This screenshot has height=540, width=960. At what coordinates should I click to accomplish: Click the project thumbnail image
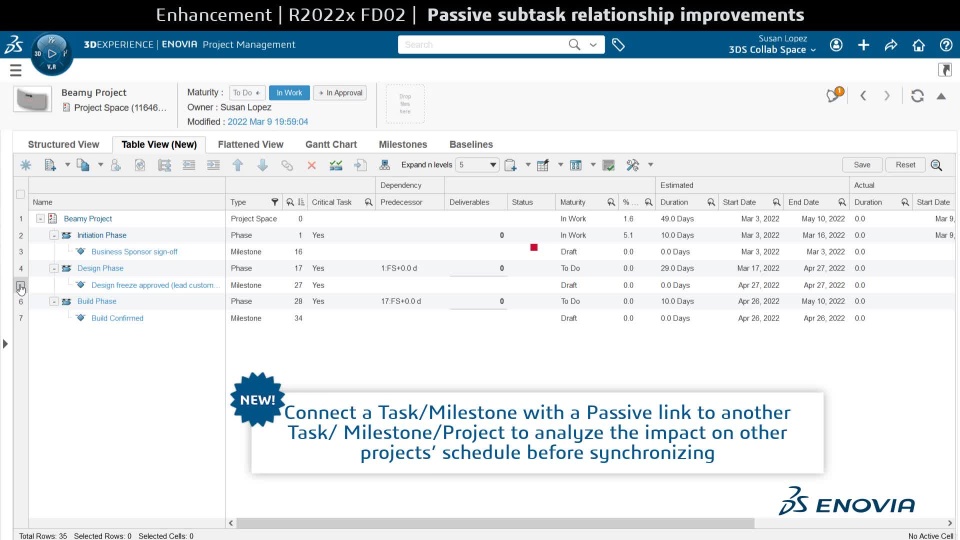(x=32, y=99)
